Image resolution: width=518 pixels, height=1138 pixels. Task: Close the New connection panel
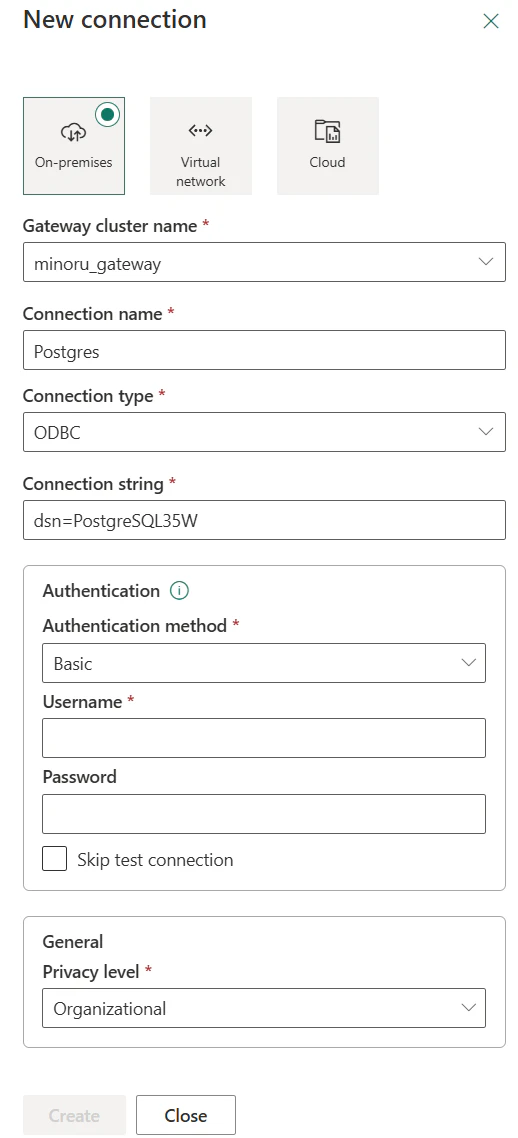tap(491, 21)
